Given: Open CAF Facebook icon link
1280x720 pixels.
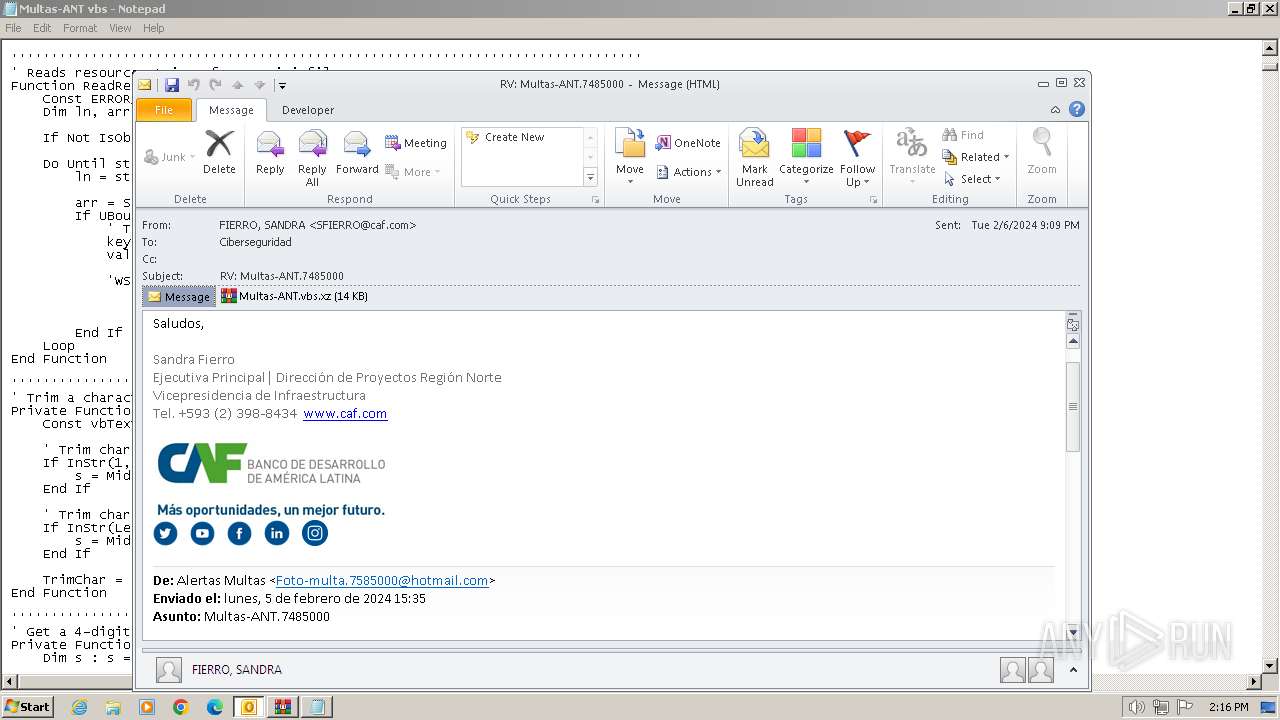Looking at the screenshot, I should point(239,534).
